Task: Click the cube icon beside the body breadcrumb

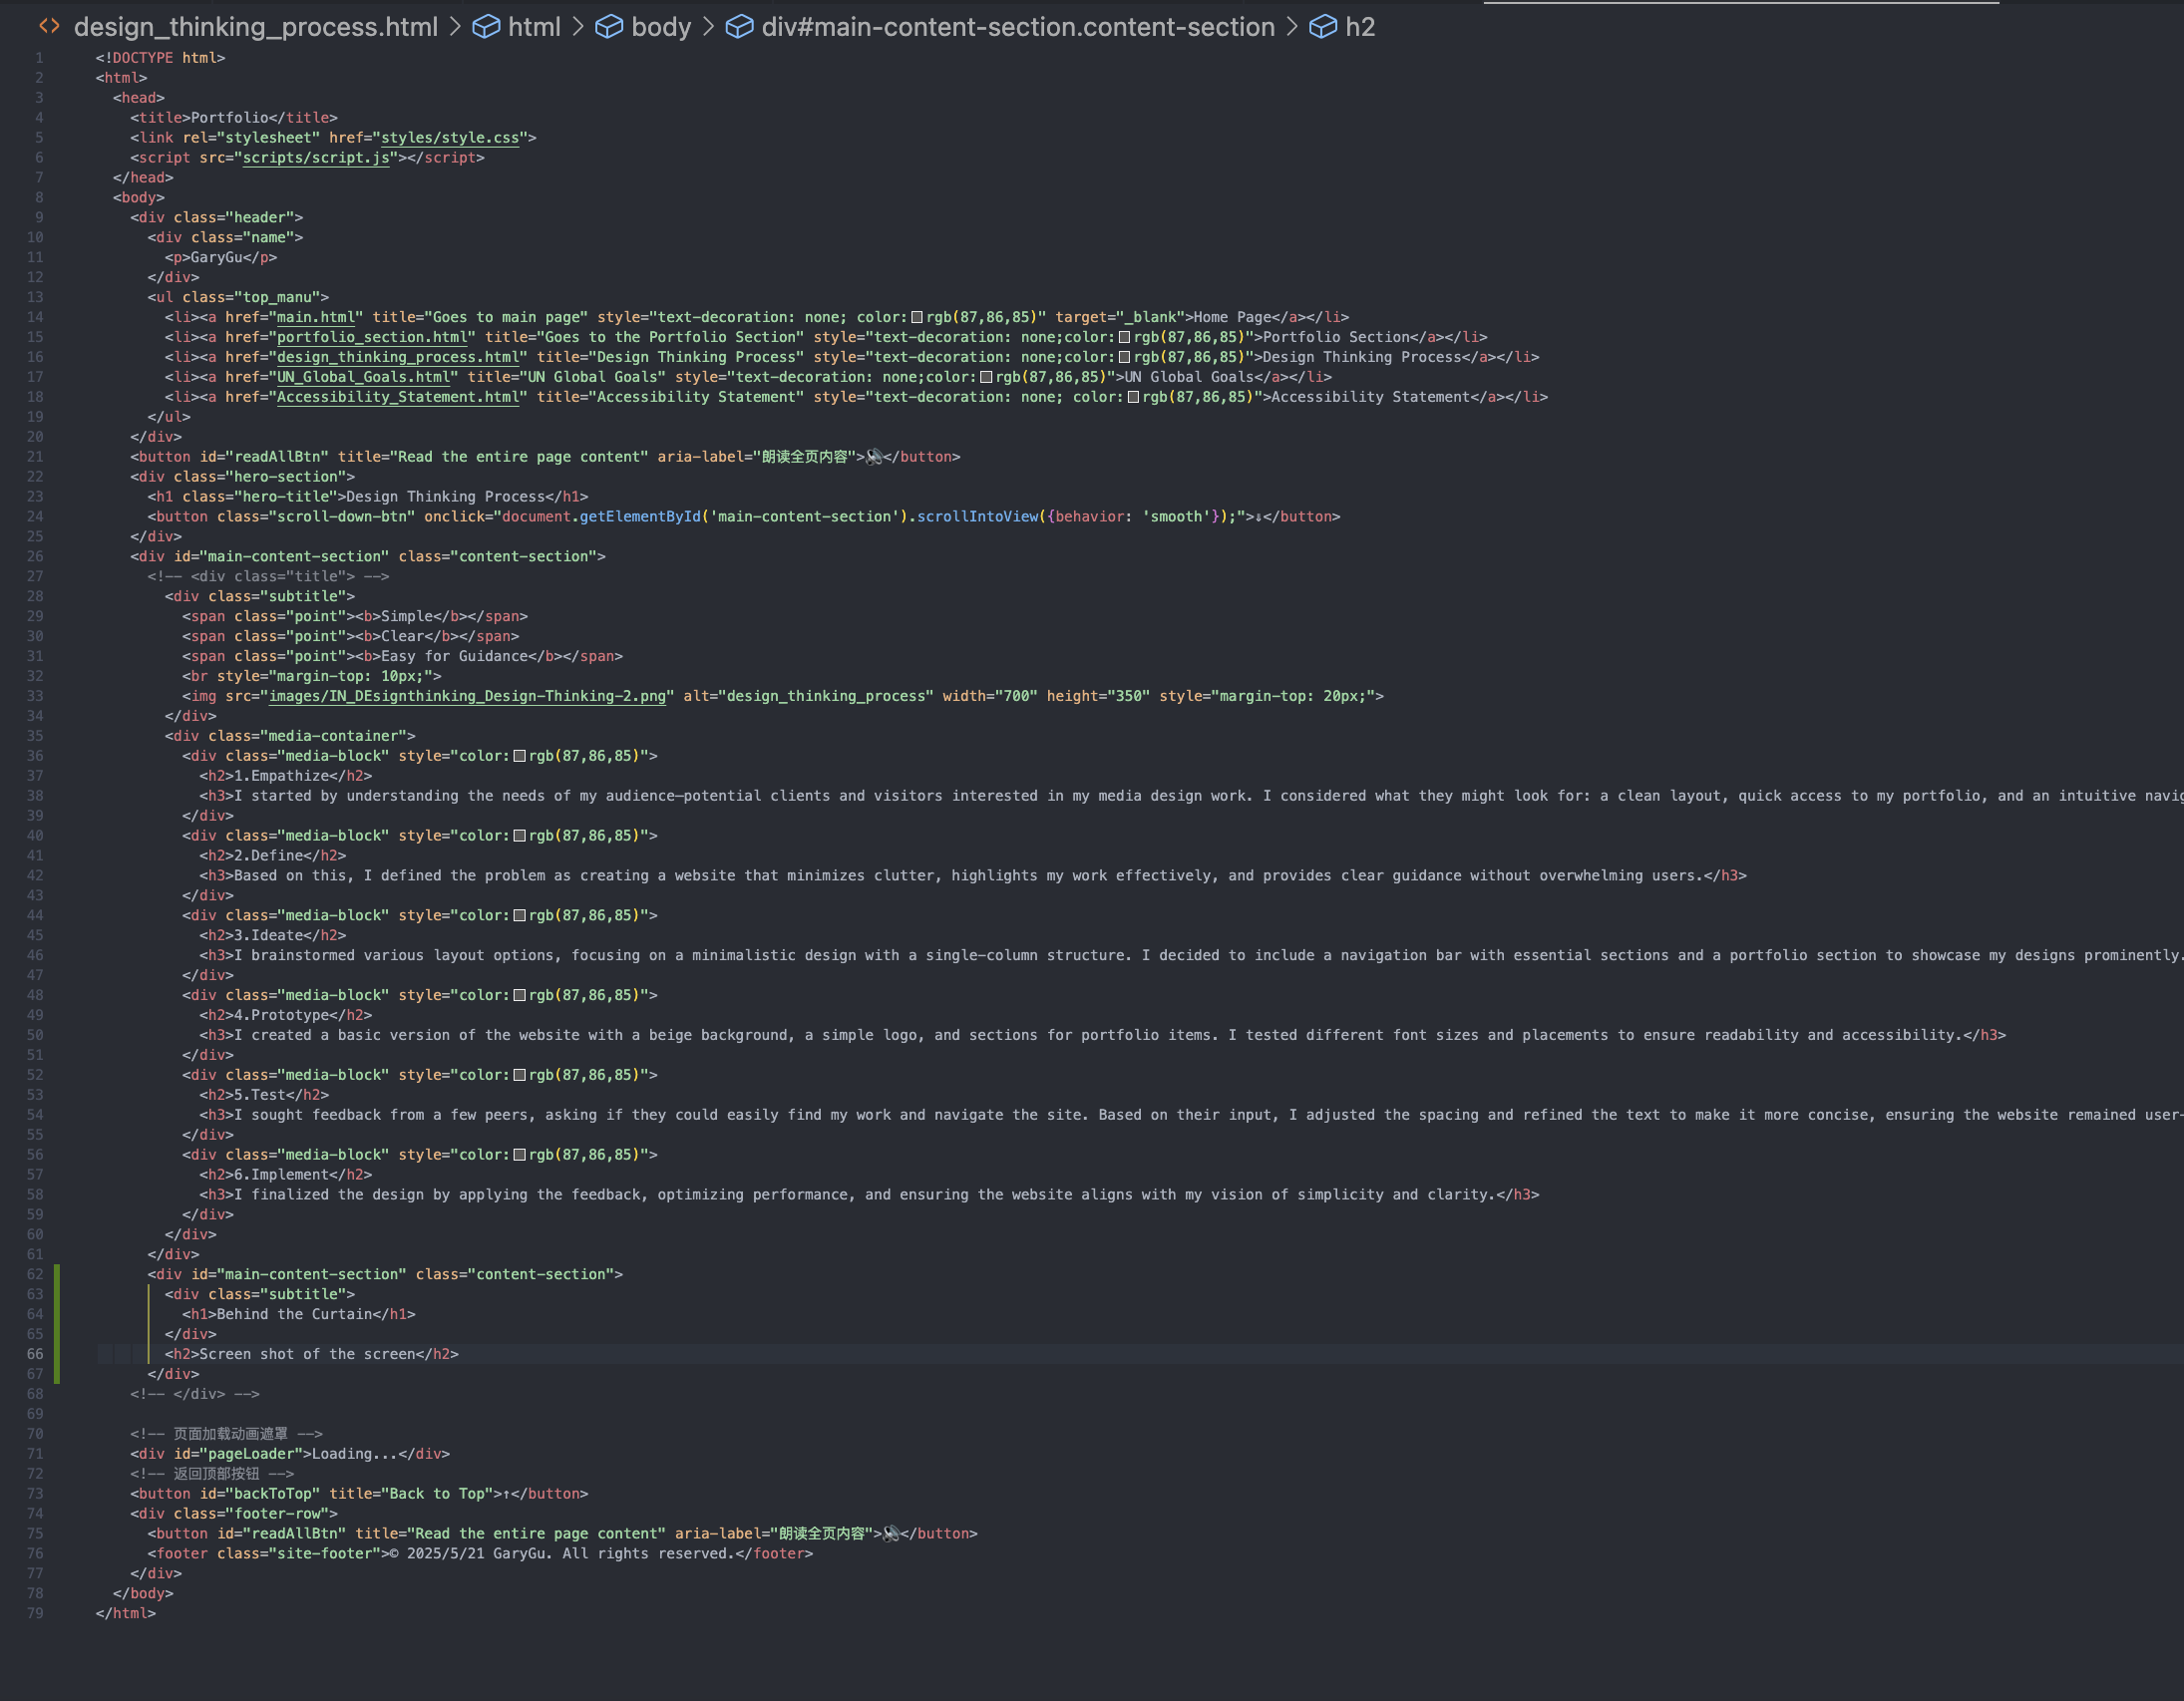Action: pyautogui.click(x=609, y=27)
